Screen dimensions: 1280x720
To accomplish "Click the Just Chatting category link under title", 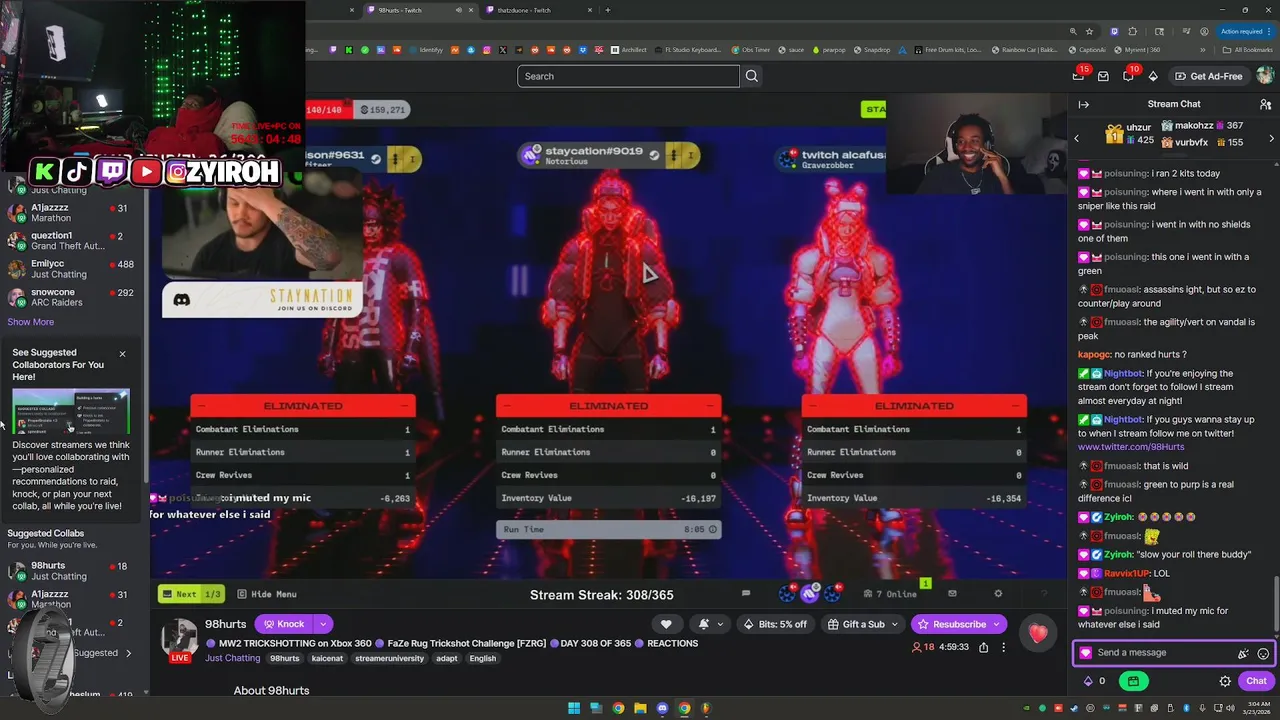I will 232,658.
